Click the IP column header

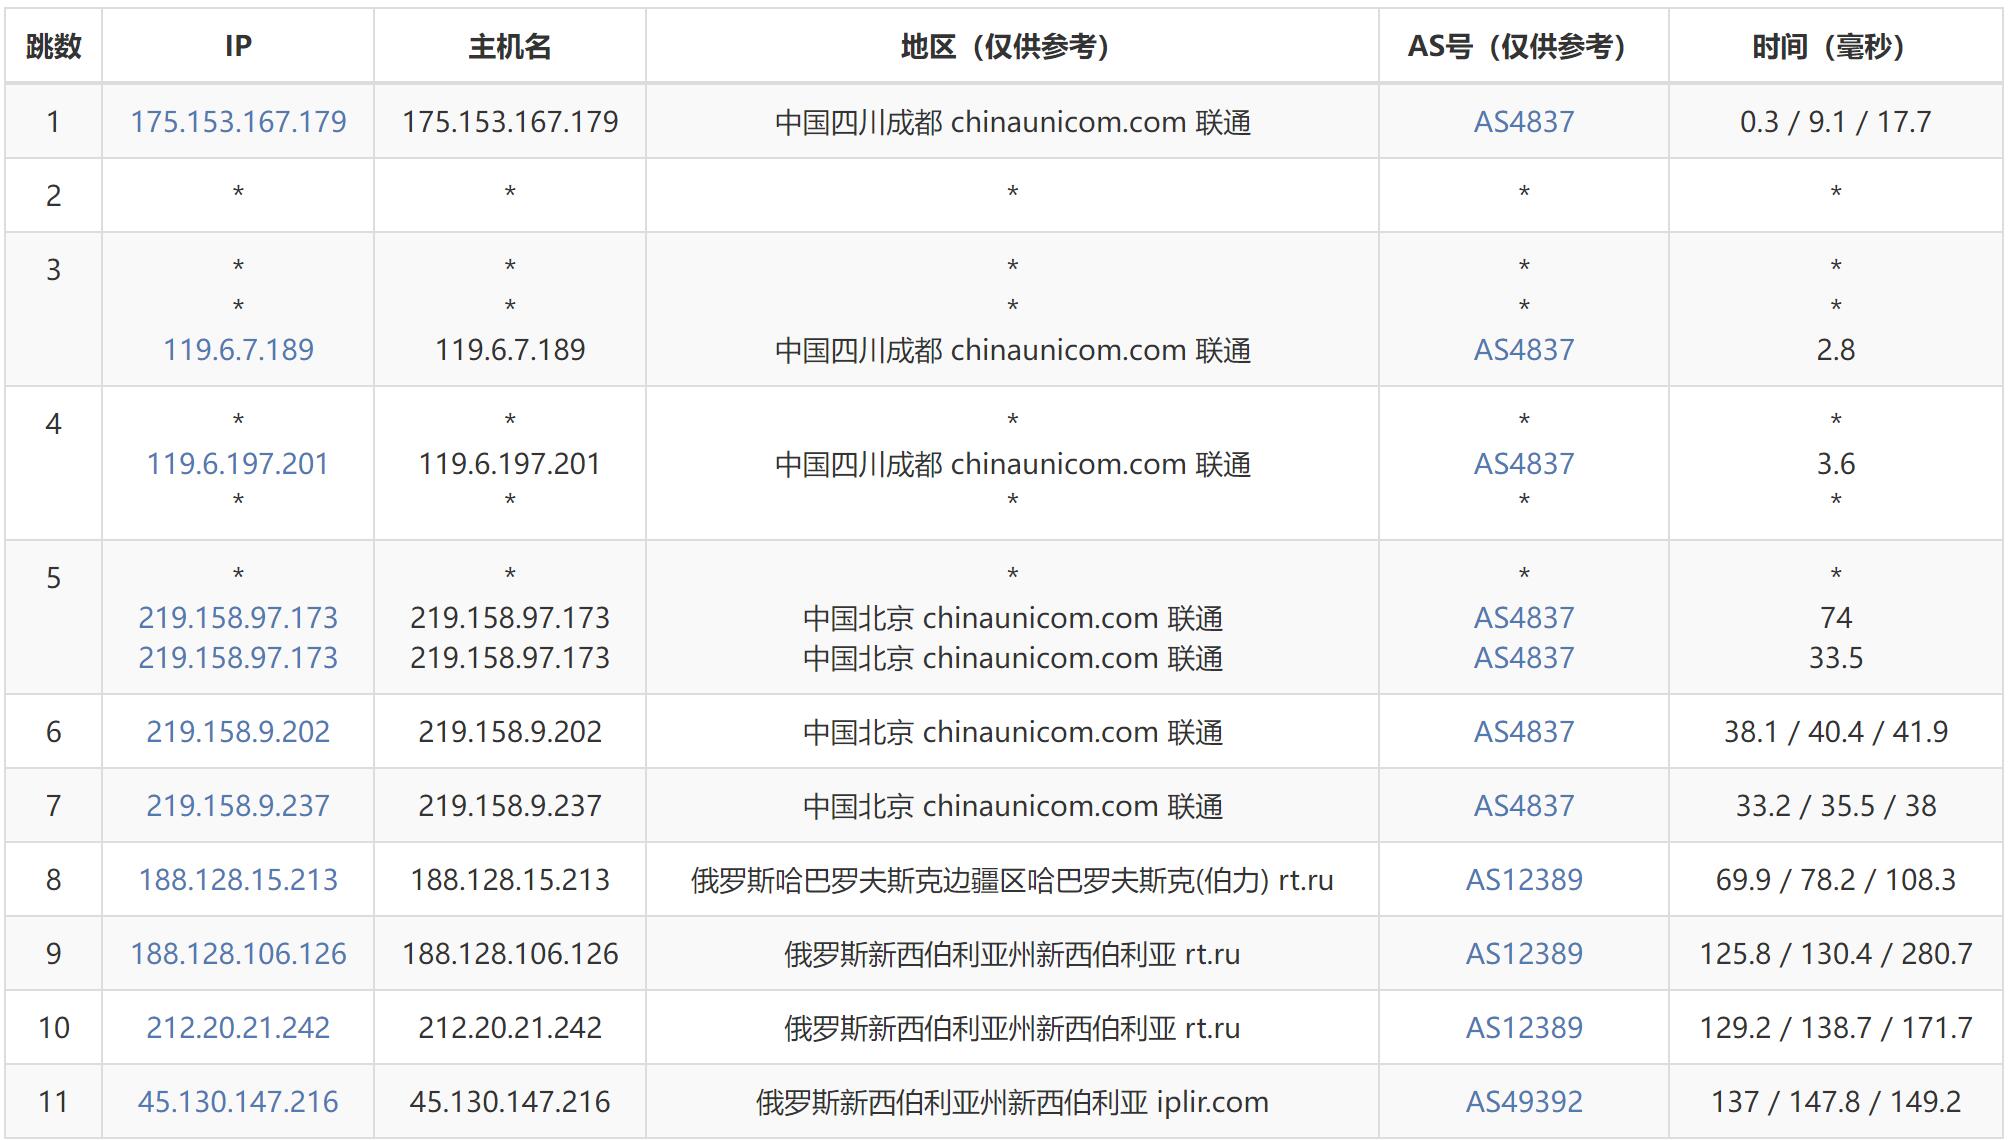point(238,46)
